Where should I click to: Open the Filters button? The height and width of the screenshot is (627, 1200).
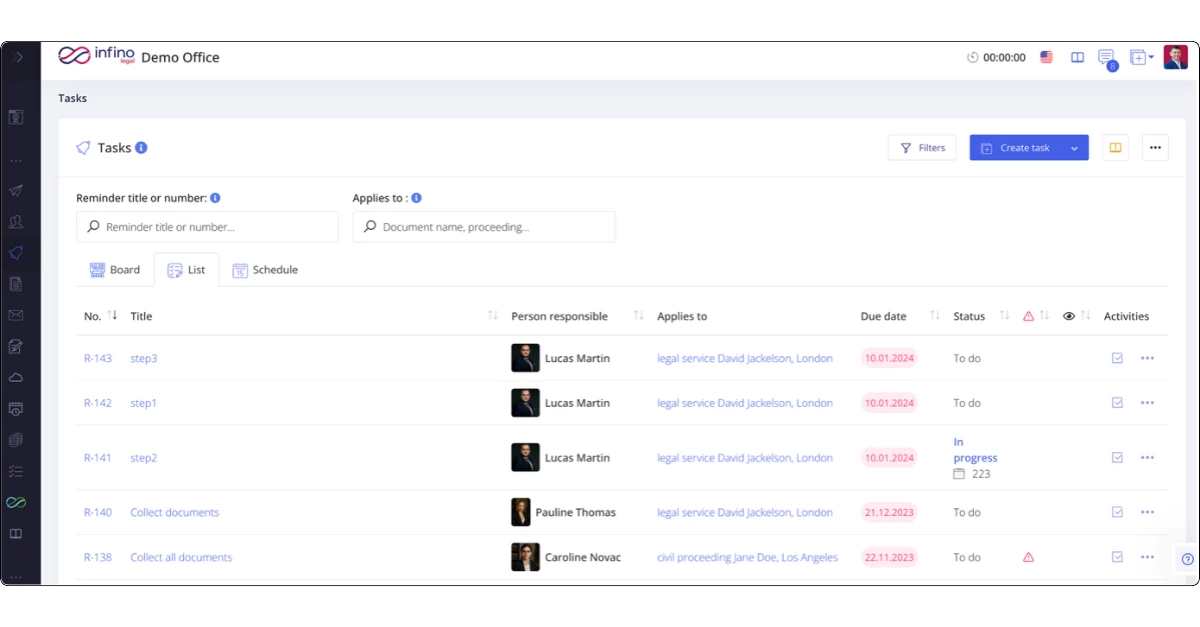(922, 148)
